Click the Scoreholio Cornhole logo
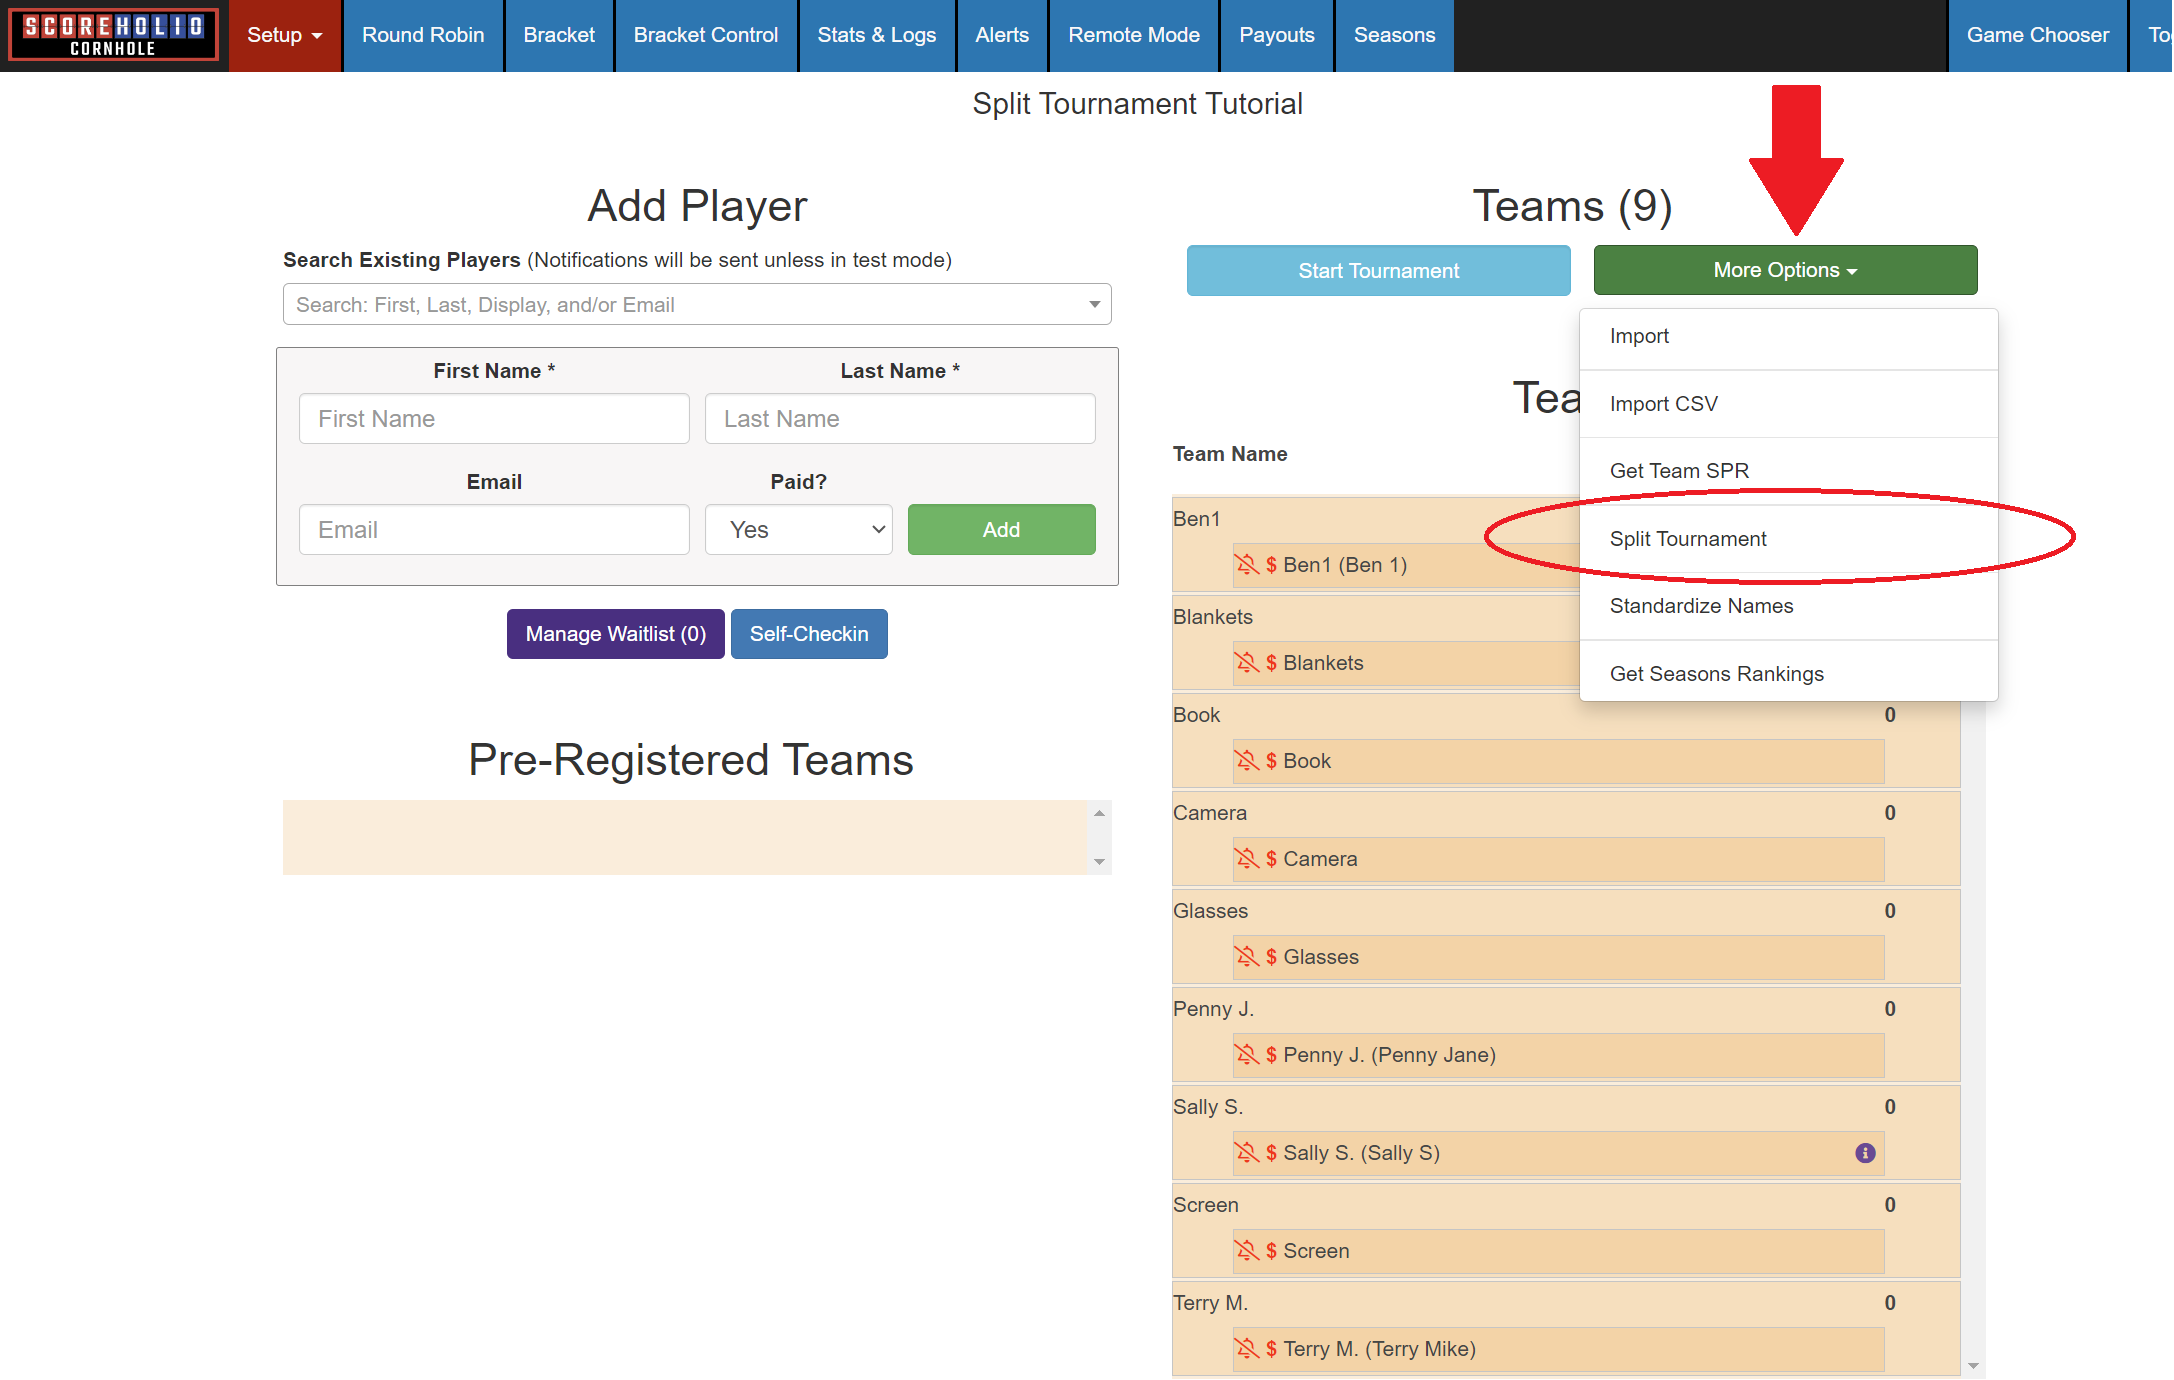 113,35
